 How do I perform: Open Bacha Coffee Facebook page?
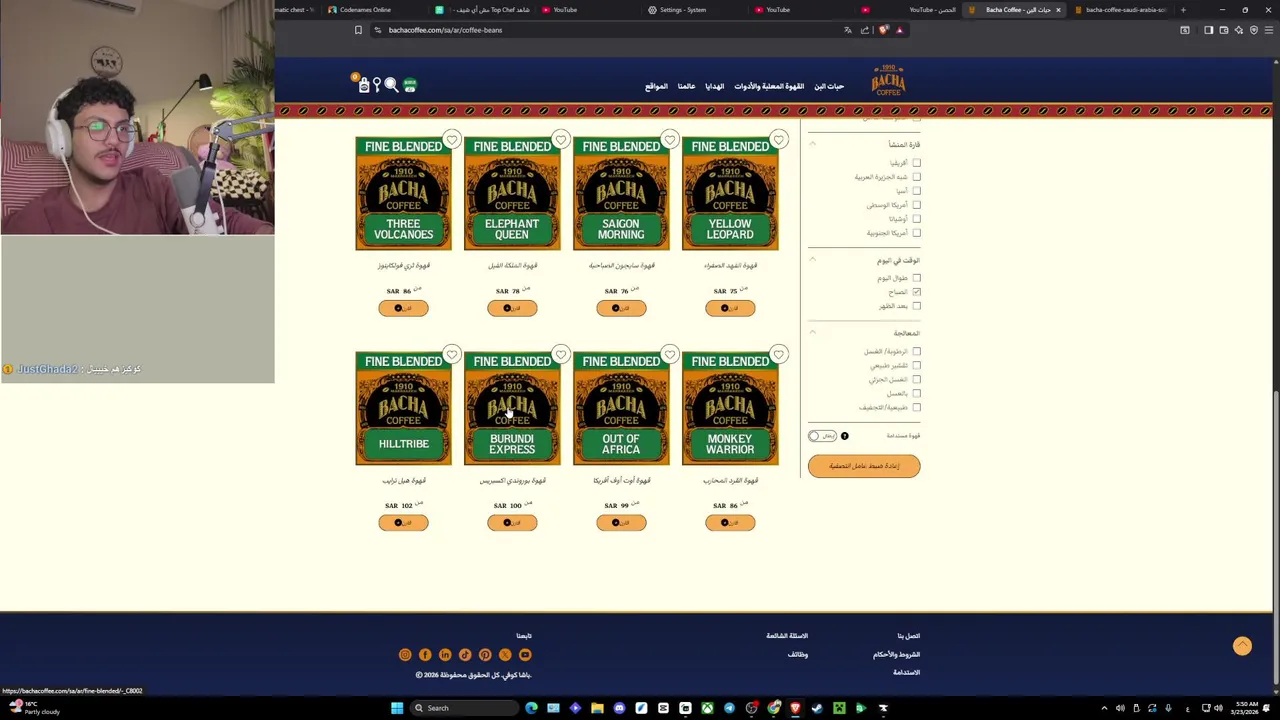[x=425, y=655]
